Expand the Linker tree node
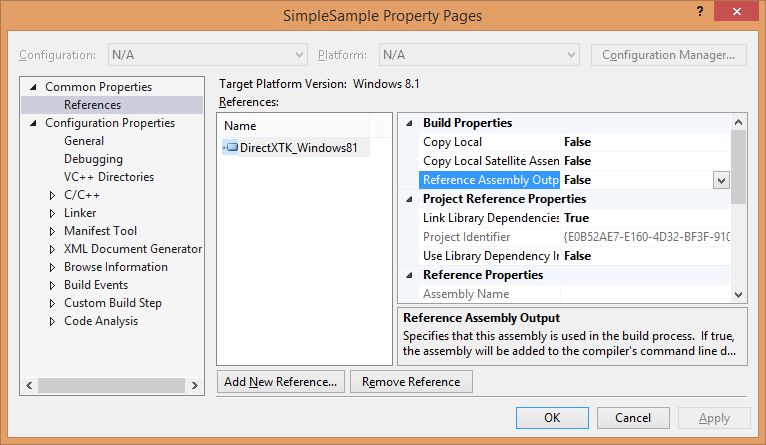This screenshot has width=766, height=445. 52,213
